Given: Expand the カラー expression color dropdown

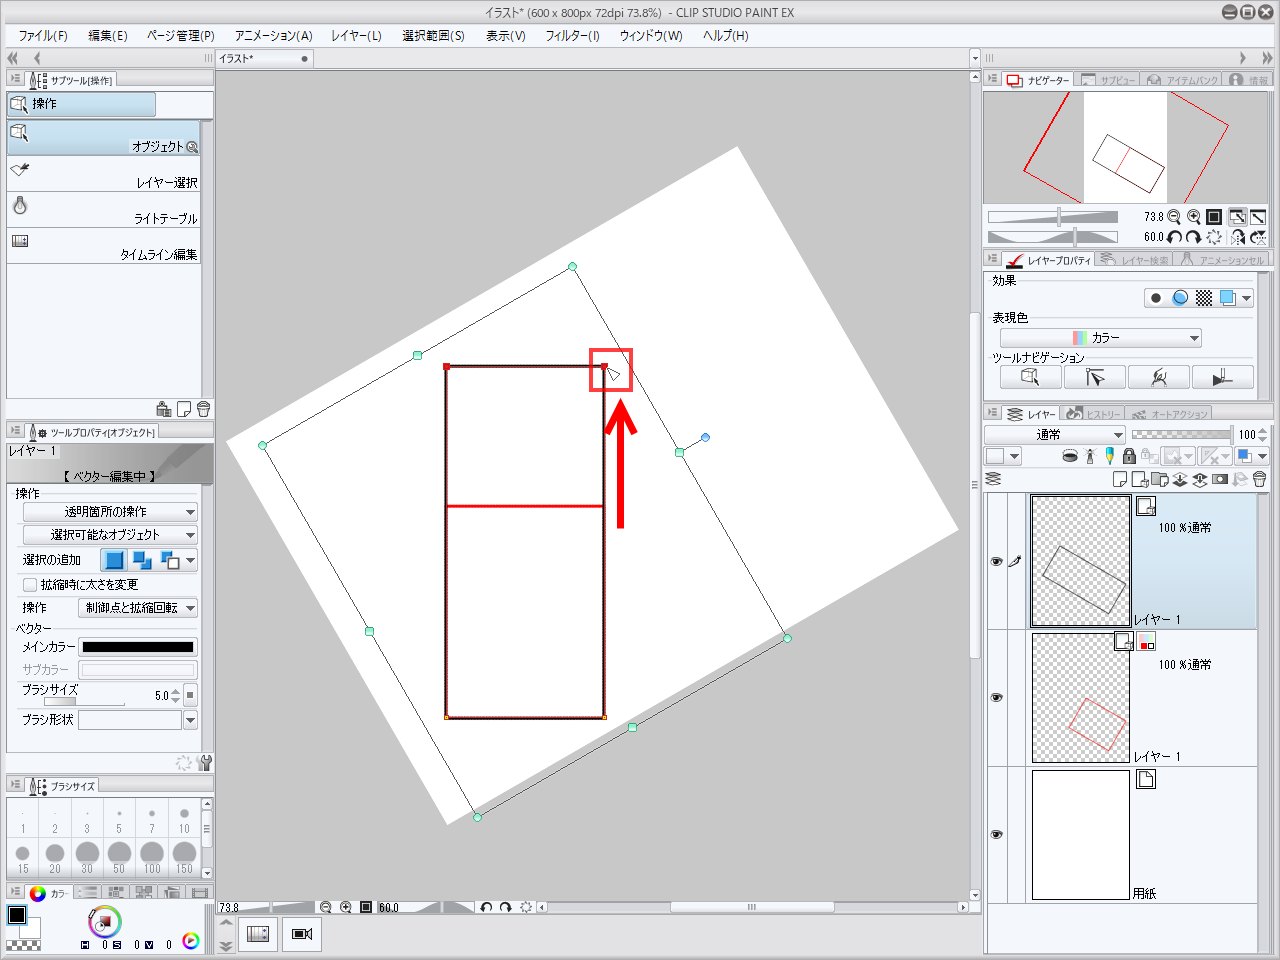Looking at the screenshot, I should point(1100,338).
